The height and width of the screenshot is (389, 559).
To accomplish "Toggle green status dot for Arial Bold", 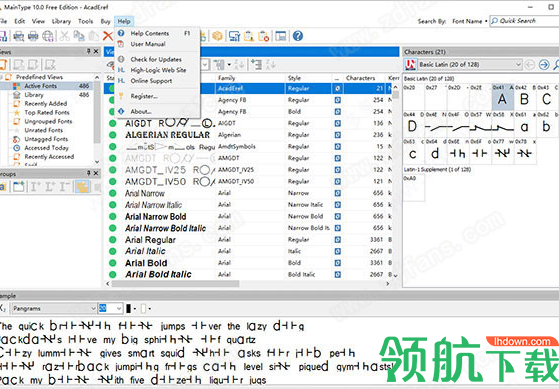I will click(x=113, y=263).
